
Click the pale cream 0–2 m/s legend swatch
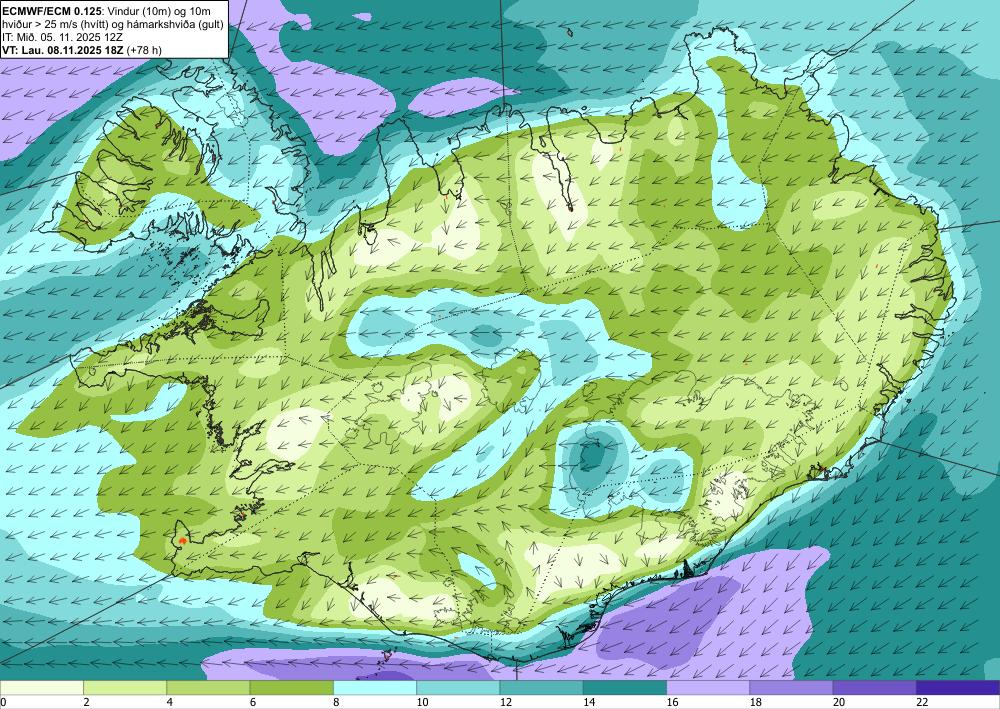click(x=41, y=687)
